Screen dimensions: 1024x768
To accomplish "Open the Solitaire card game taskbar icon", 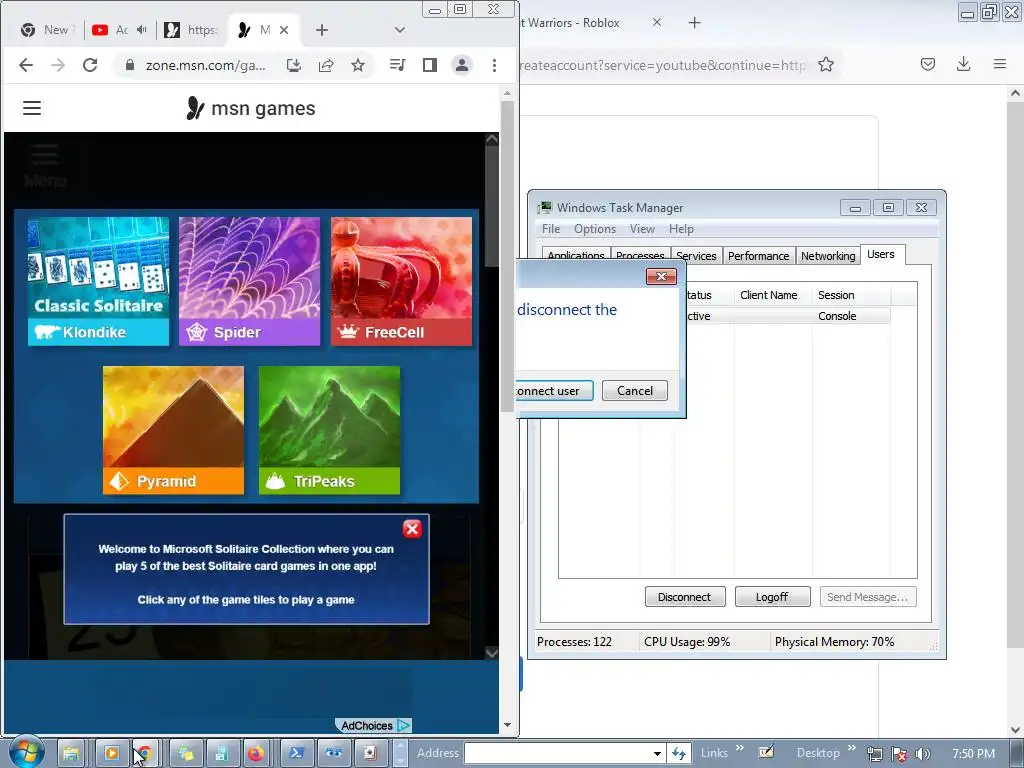I will click(370, 754).
